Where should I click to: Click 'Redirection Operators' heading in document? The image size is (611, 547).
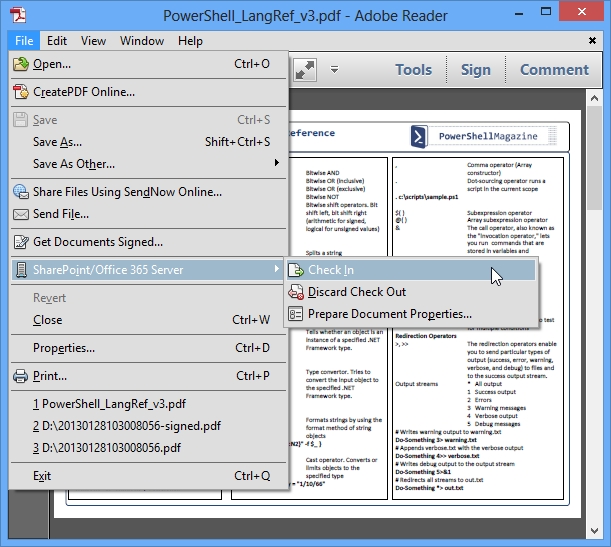click(x=426, y=336)
